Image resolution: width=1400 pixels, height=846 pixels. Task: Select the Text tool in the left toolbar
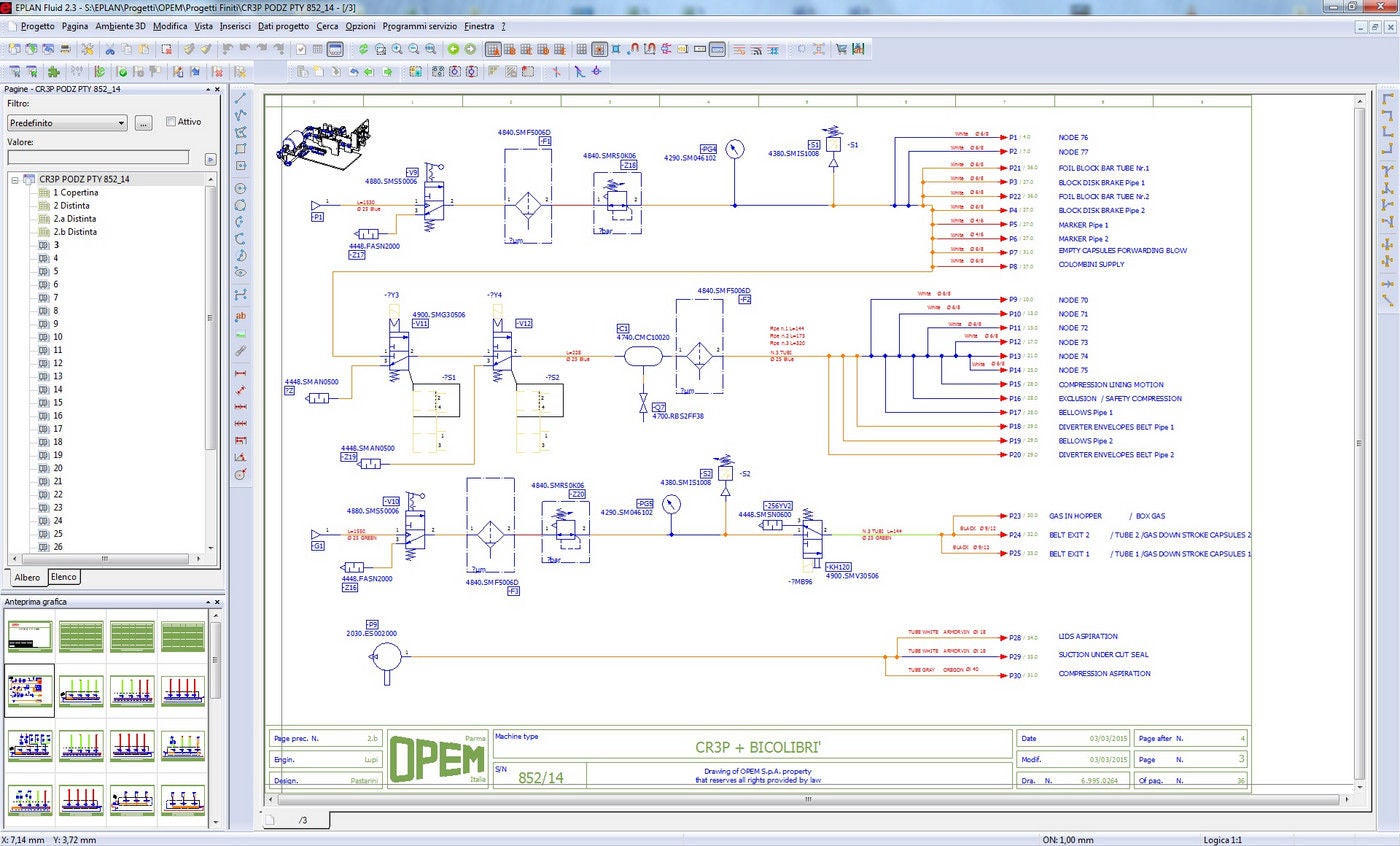[x=239, y=315]
